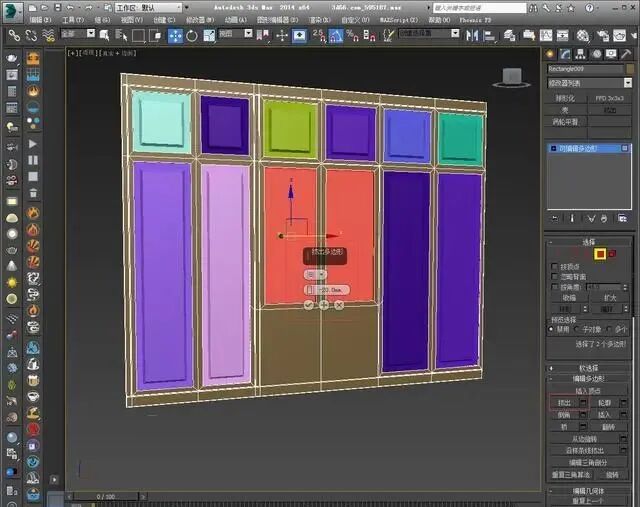
Task: Open the Display panel tab icon
Action: [611, 53]
